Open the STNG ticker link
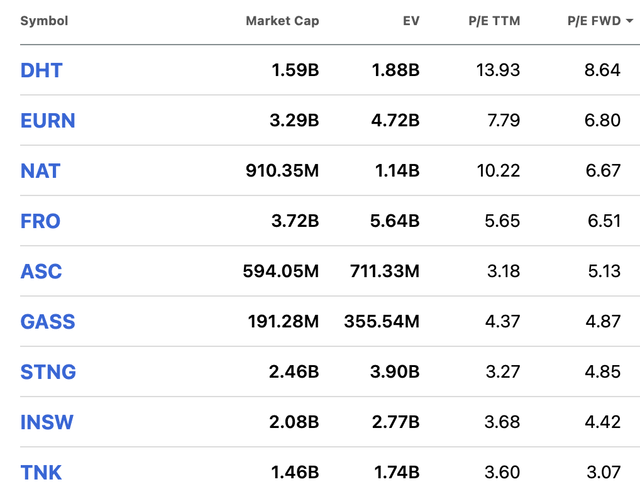 tap(48, 372)
